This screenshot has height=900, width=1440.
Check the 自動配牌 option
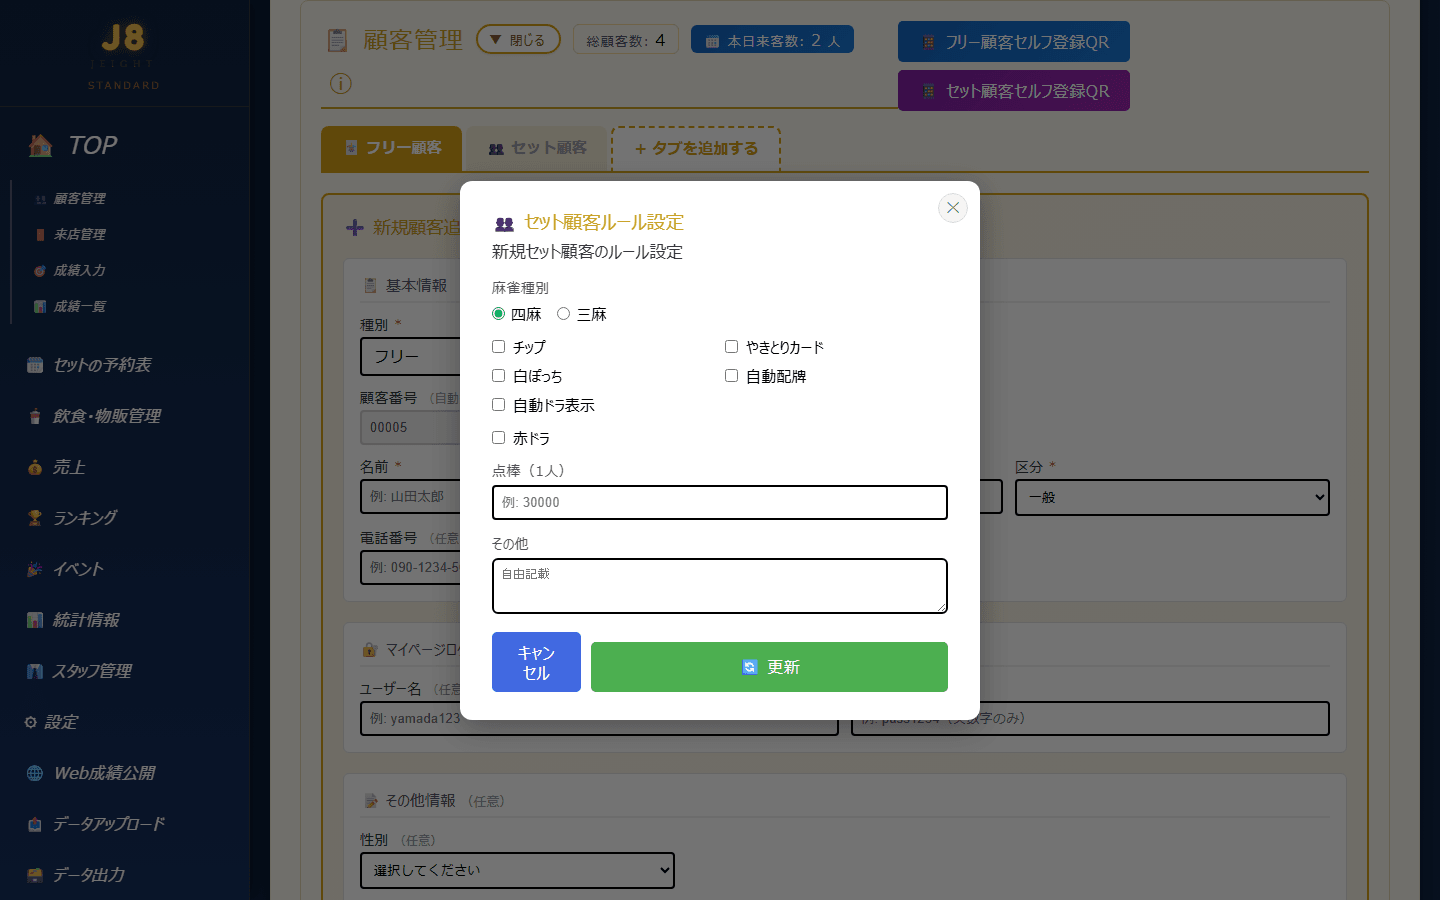pos(731,376)
